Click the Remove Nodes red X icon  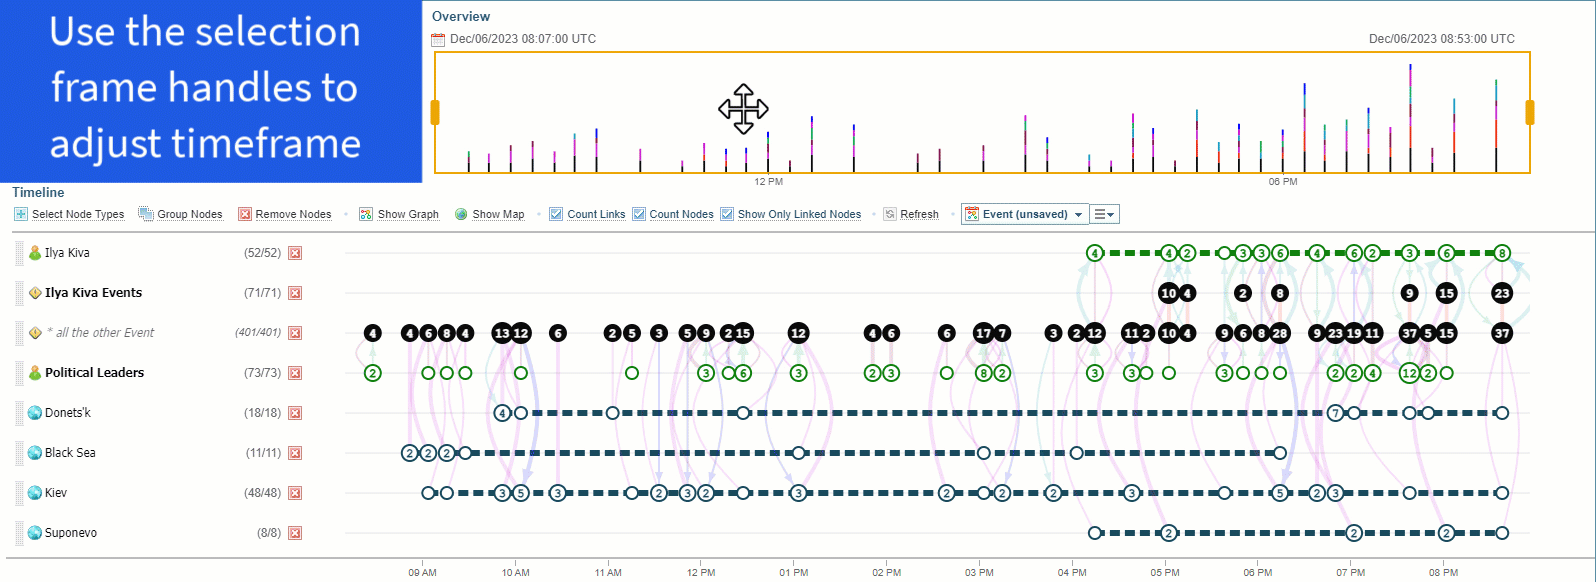245,214
